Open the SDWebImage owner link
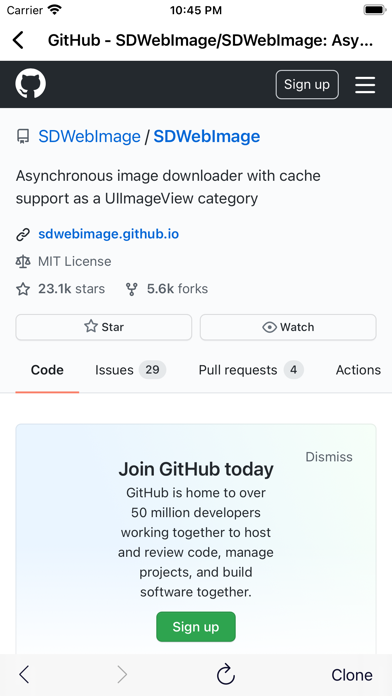 click(89, 136)
